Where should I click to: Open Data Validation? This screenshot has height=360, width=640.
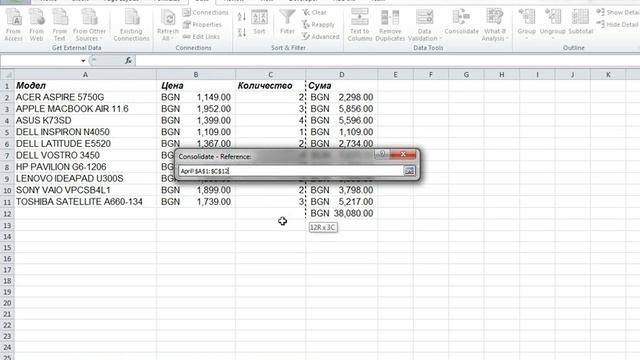(424, 25)
